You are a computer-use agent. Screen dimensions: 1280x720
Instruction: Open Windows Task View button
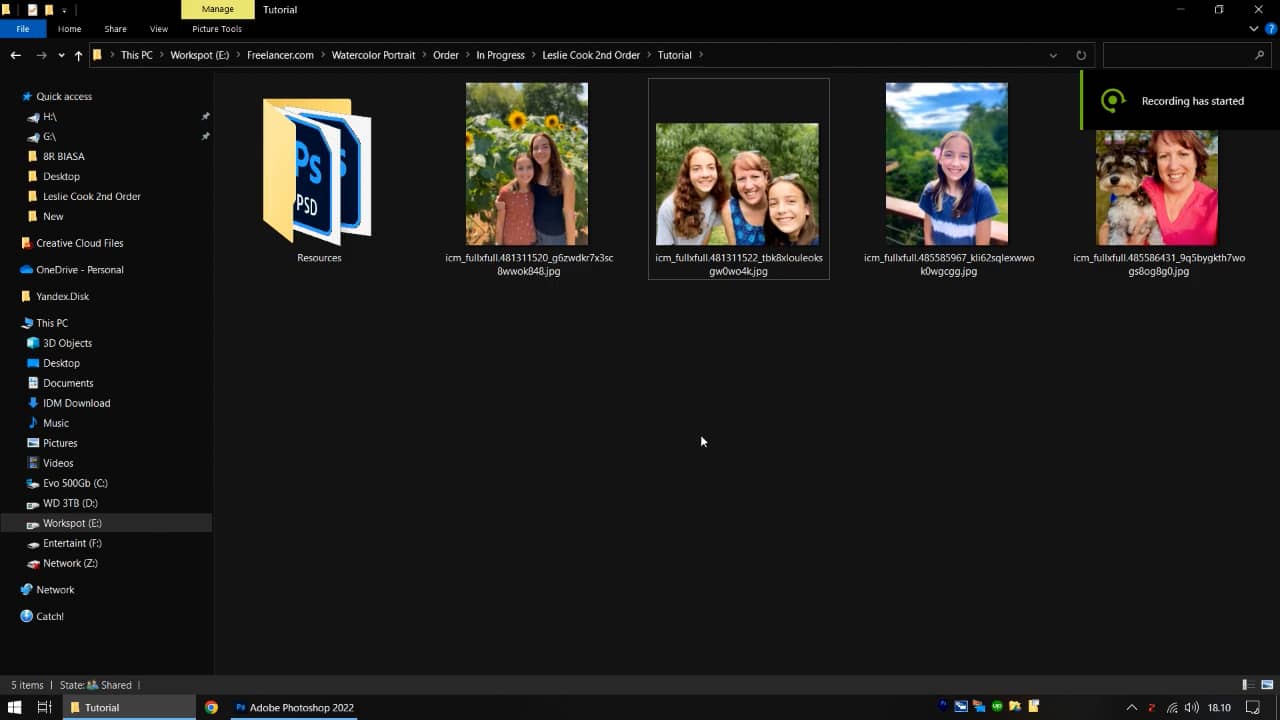tap(44, 707)
